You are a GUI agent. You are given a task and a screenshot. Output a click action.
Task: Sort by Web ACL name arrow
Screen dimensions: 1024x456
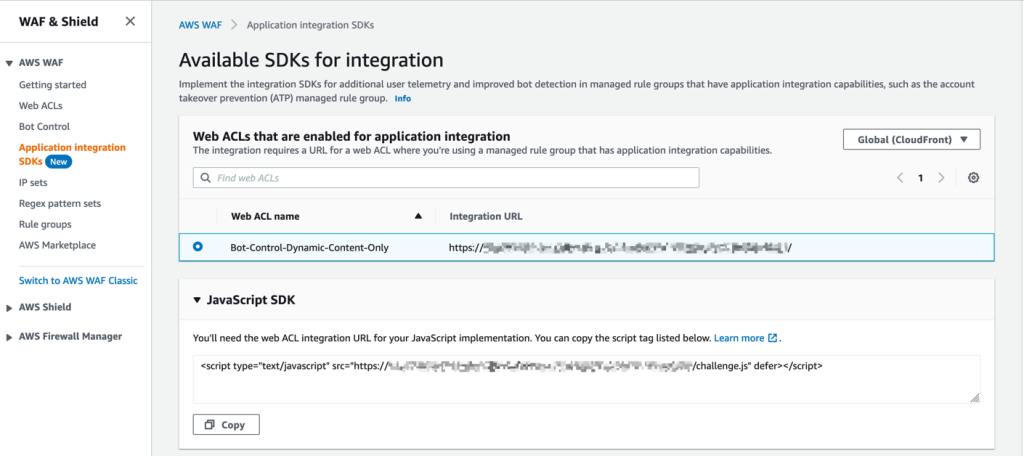click(x=418, y=216)
